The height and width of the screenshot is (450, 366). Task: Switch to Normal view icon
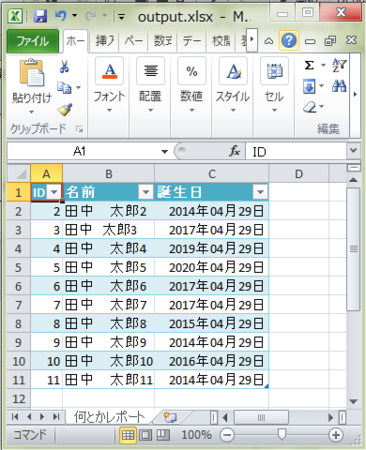point(128,435)
